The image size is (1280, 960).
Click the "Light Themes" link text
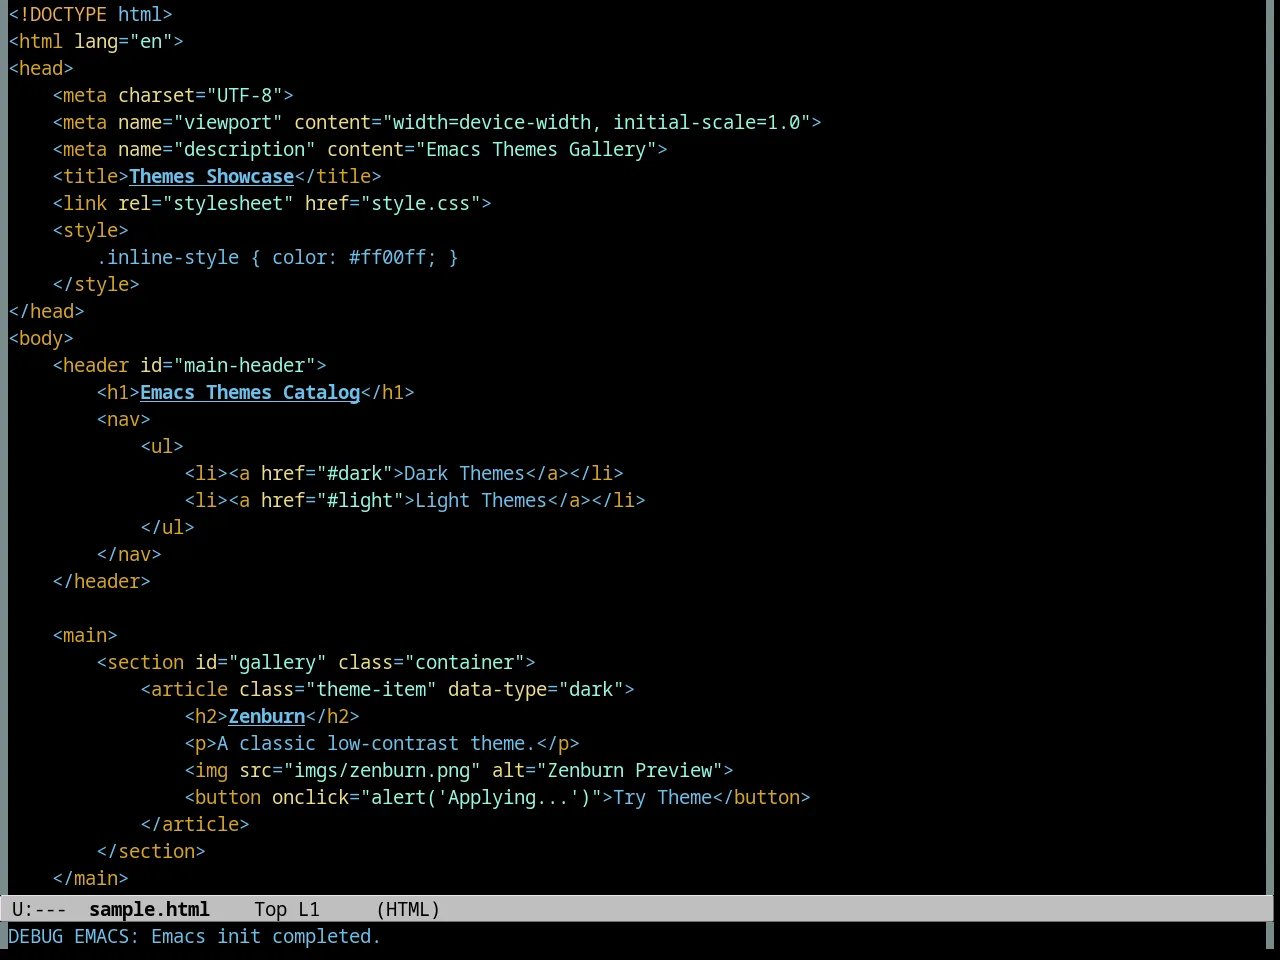tap(481, 500)
